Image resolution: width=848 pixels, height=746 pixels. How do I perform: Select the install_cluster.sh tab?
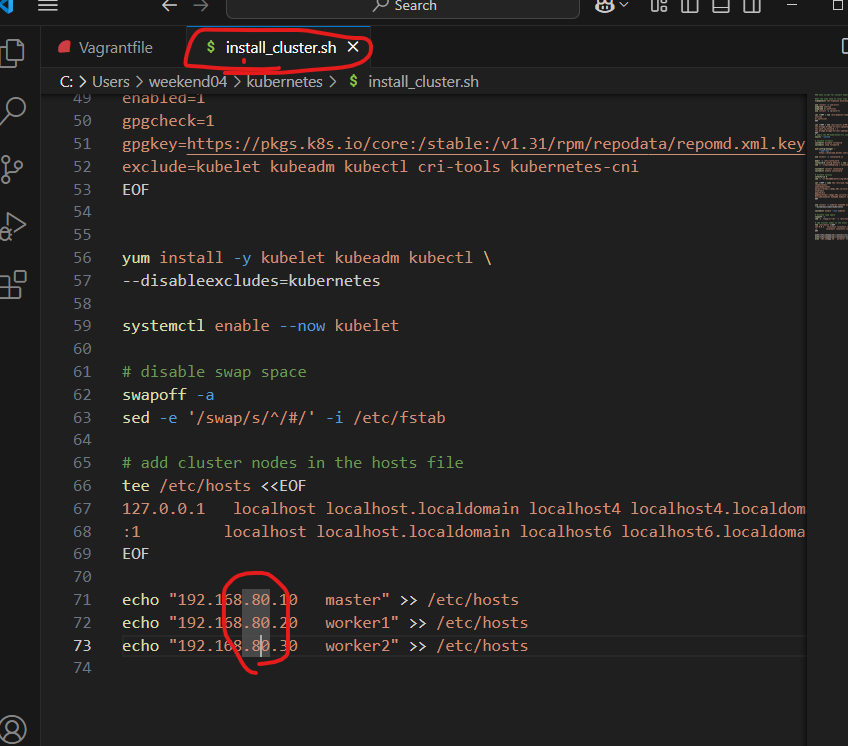(281, 48)
